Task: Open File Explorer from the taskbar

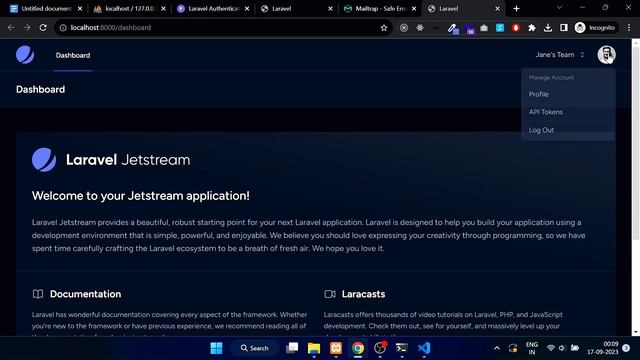Action: [314, 348]
